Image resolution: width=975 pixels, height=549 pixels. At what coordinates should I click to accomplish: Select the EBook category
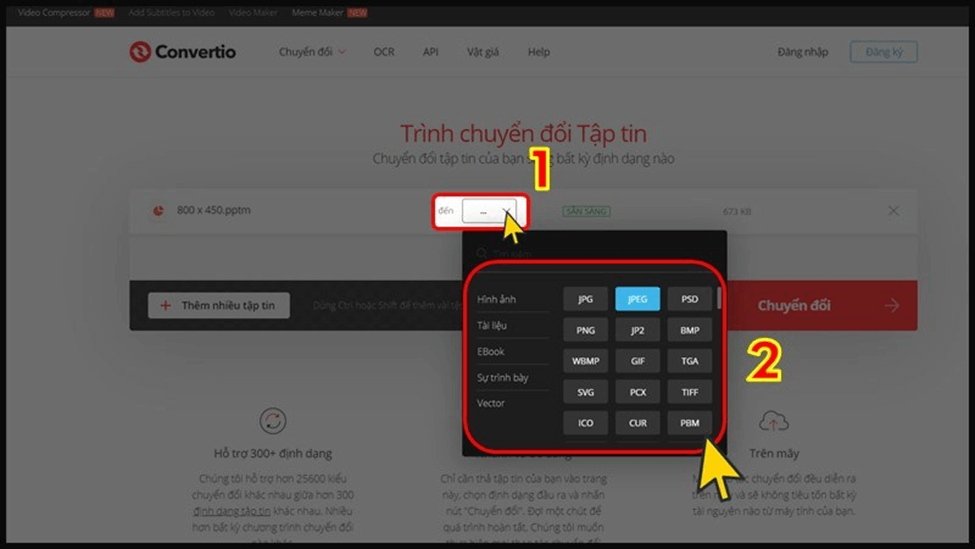(491, 351)
